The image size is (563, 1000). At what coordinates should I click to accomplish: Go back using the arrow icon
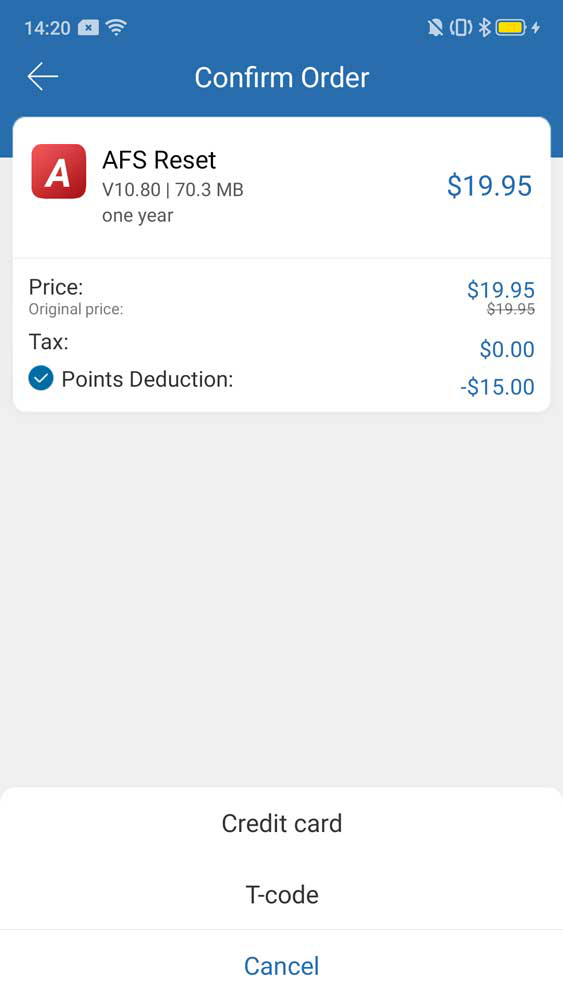coord(43,77)
